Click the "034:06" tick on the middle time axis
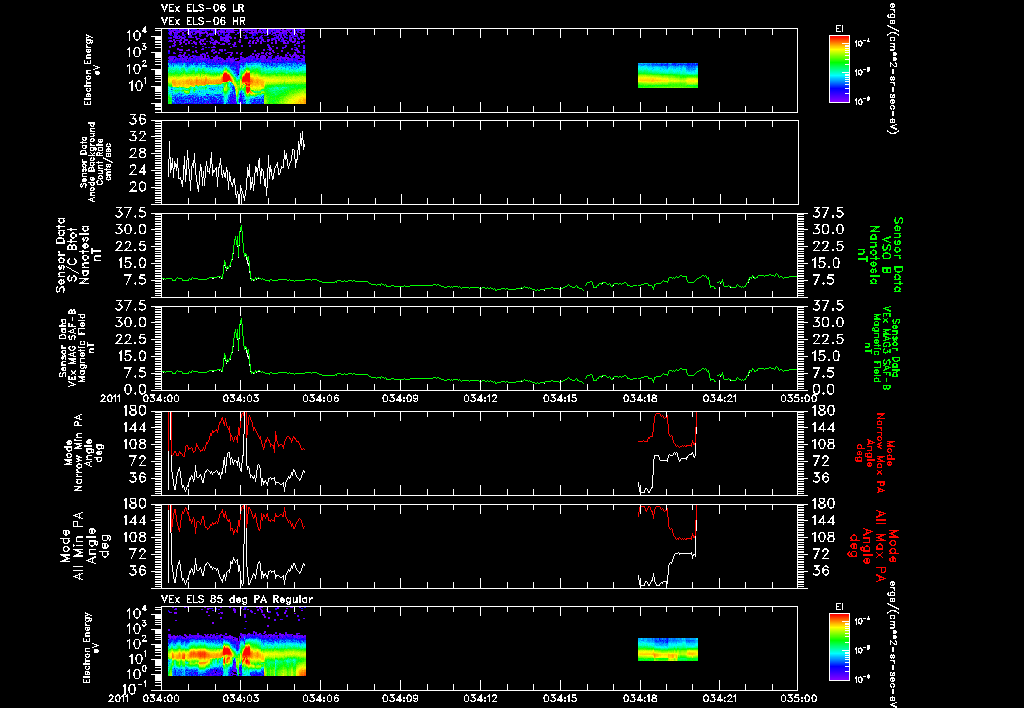This screenshot has height=708, width=1024. click(x=321, y=398)
